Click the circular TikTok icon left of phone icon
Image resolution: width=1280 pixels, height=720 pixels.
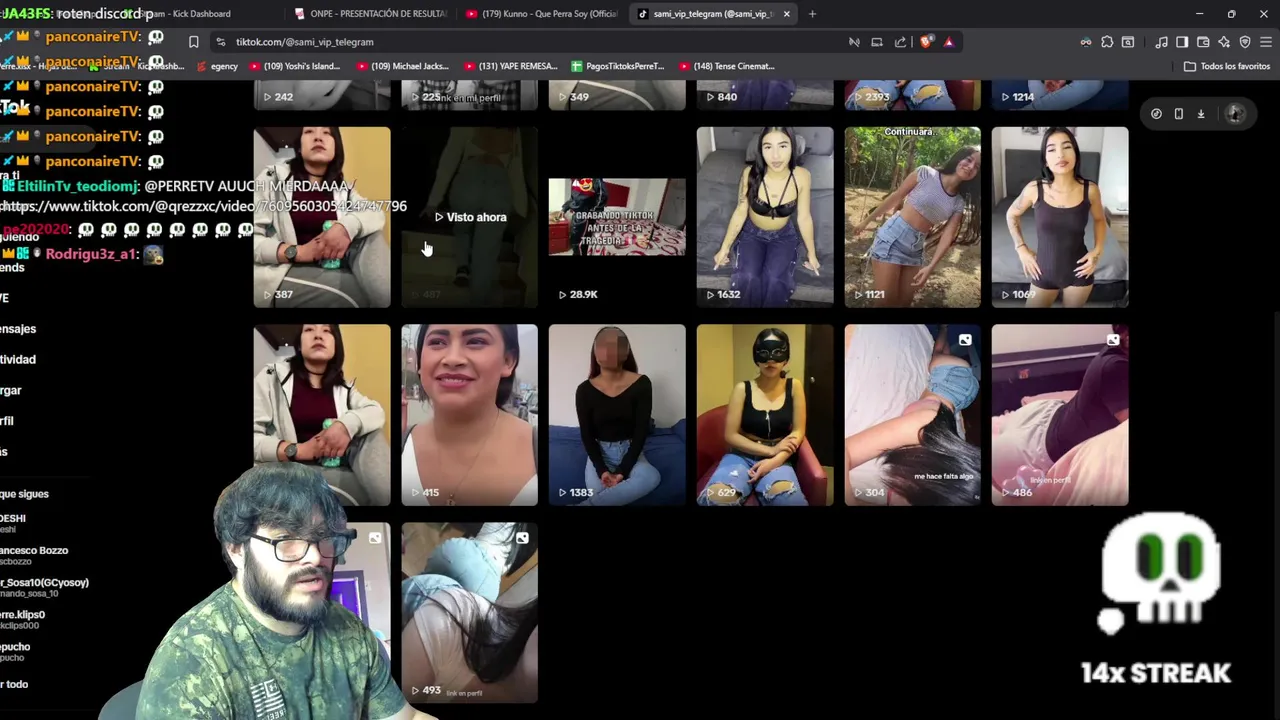1156,114
